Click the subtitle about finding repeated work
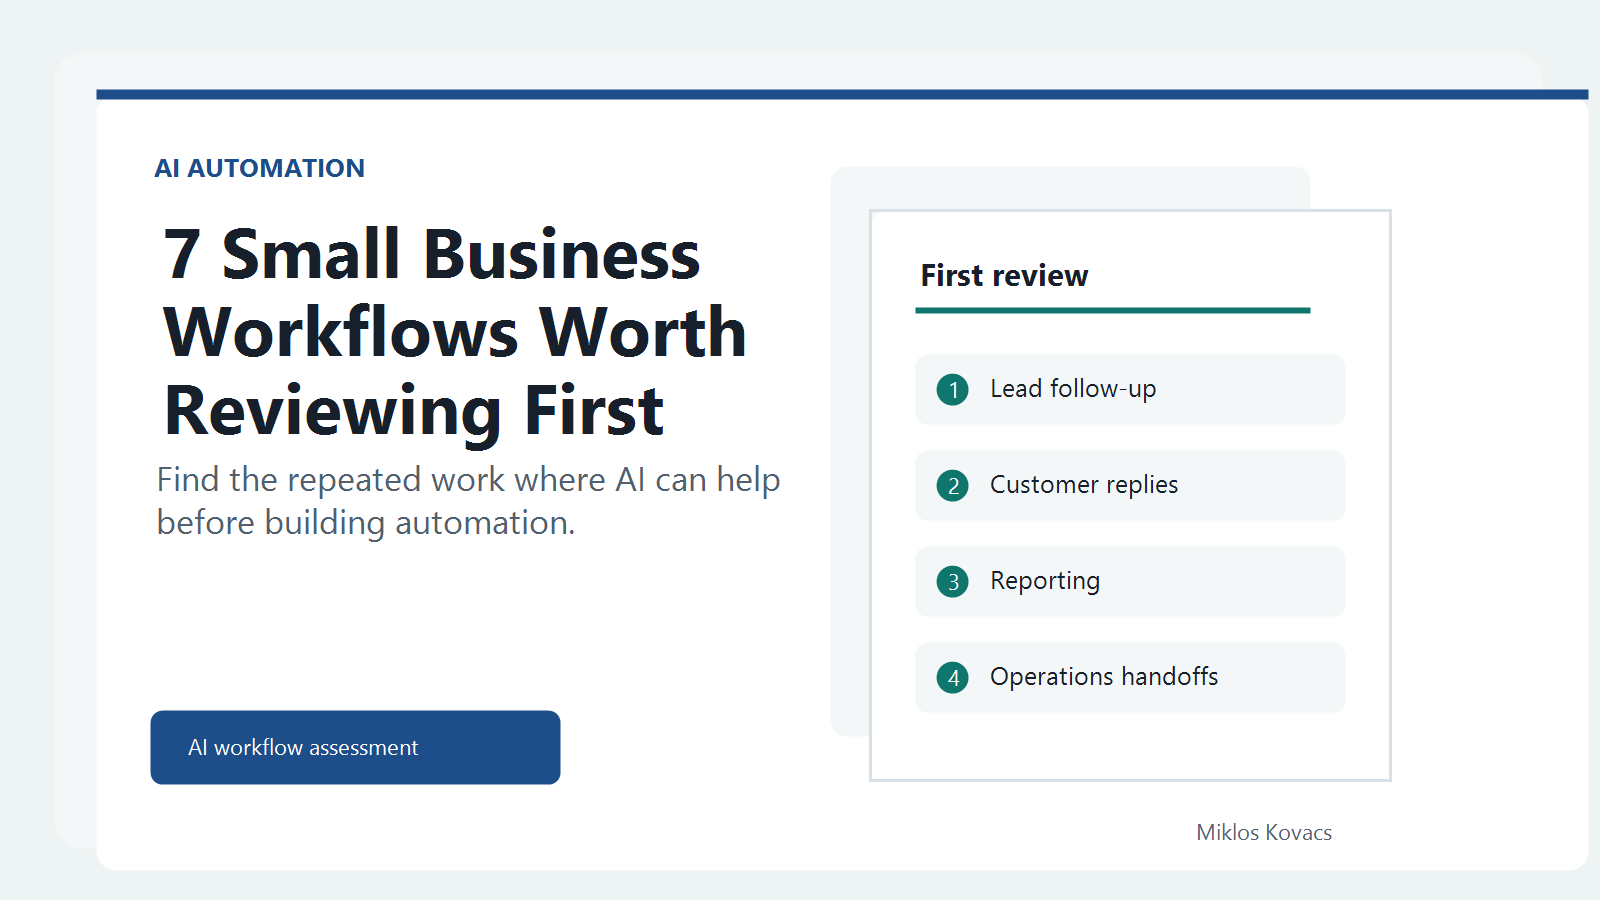This screenshot has height=900, width=1600. (468, 501)
